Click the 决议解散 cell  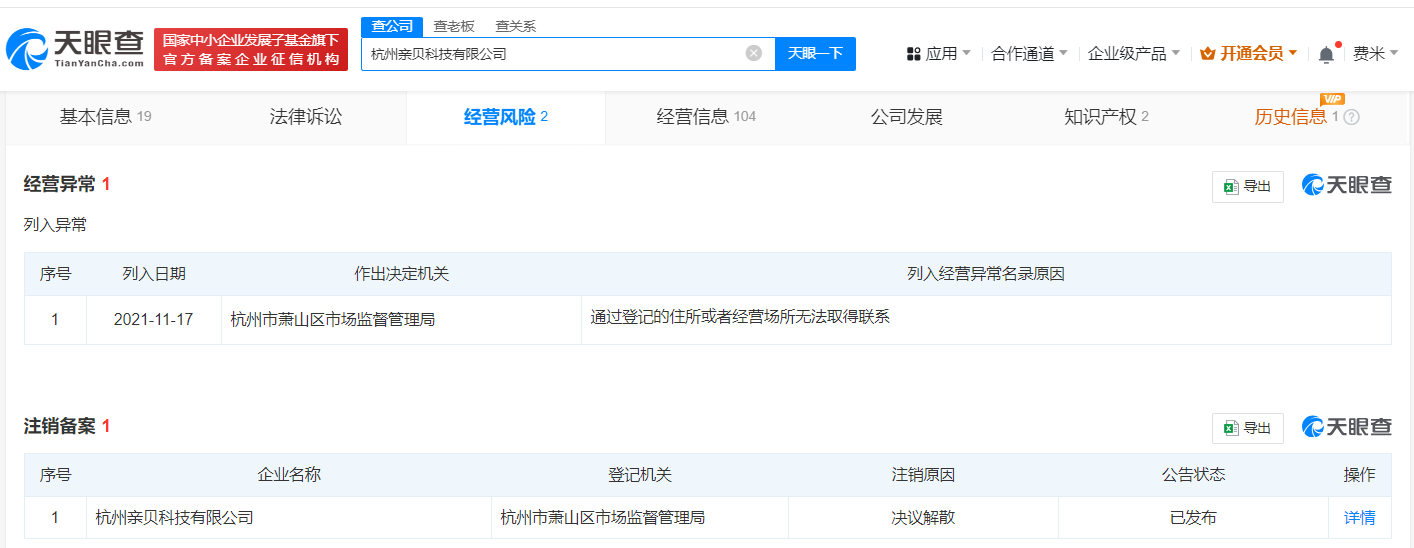pyautogui.click(x=924, y=518)
